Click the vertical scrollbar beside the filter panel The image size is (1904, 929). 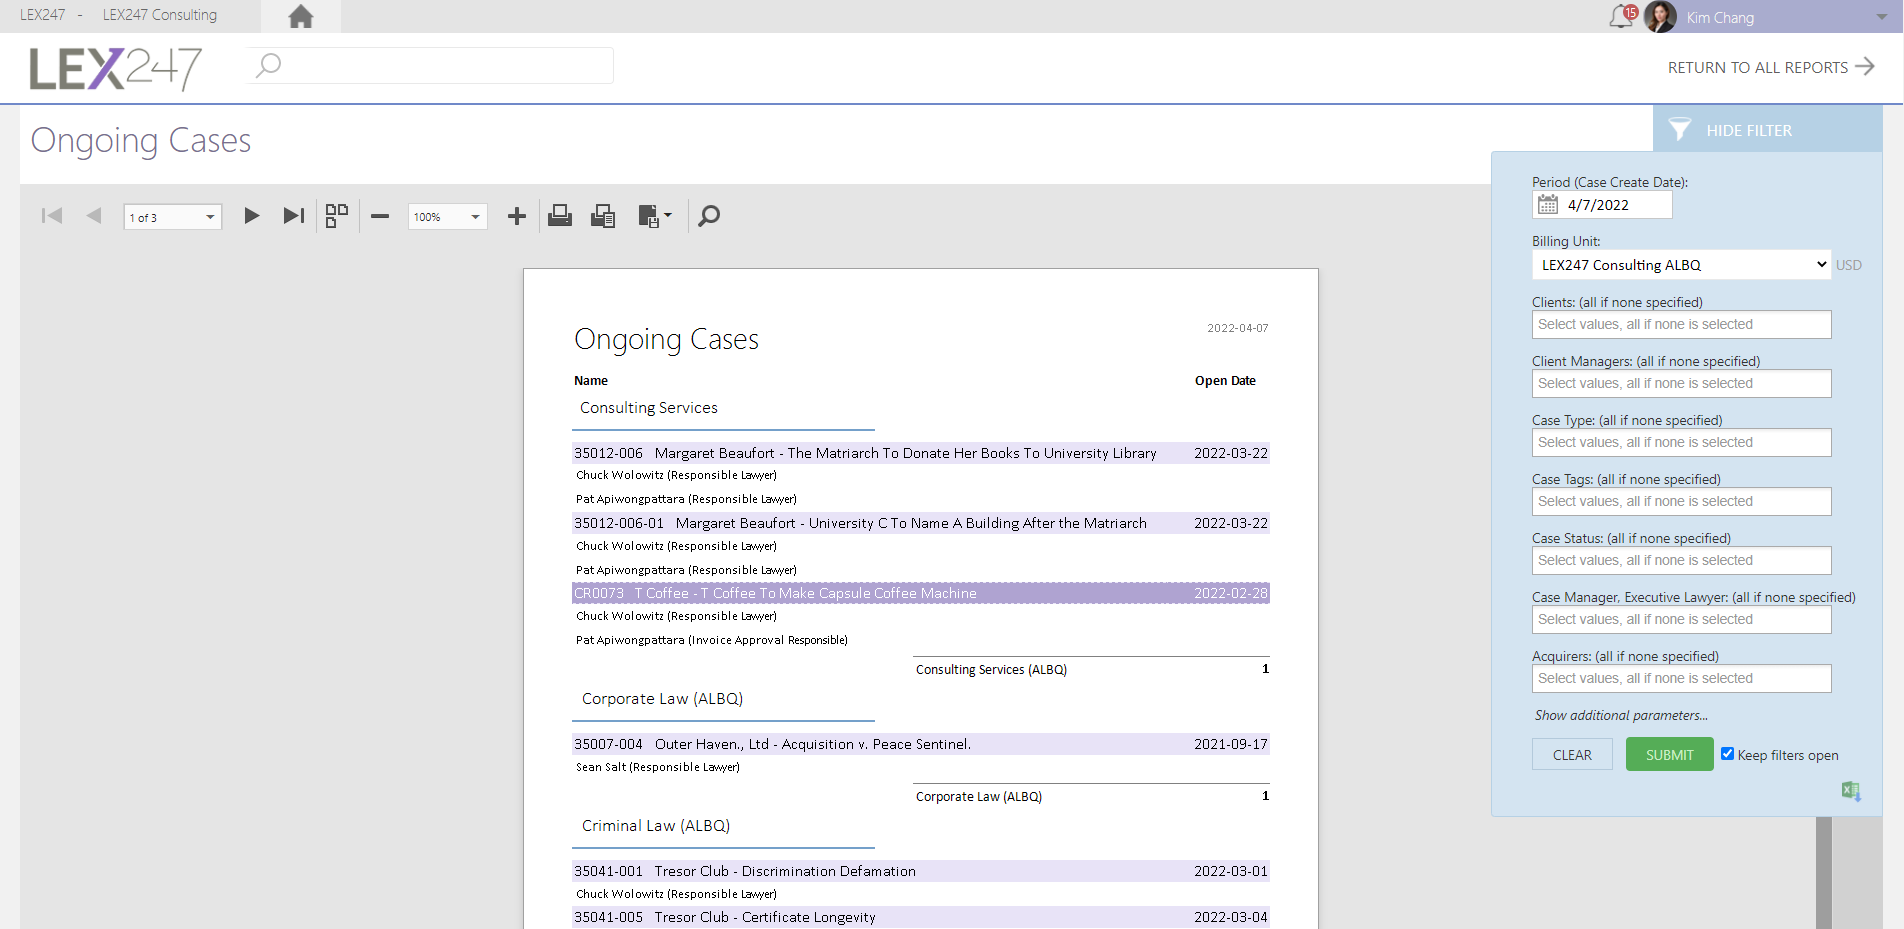[1824, 873]
